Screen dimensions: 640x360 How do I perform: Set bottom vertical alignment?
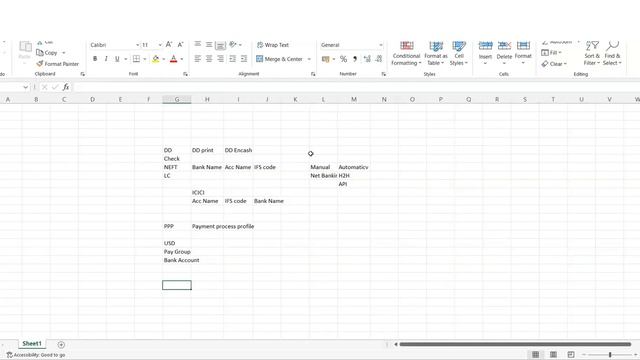(220, 44)
